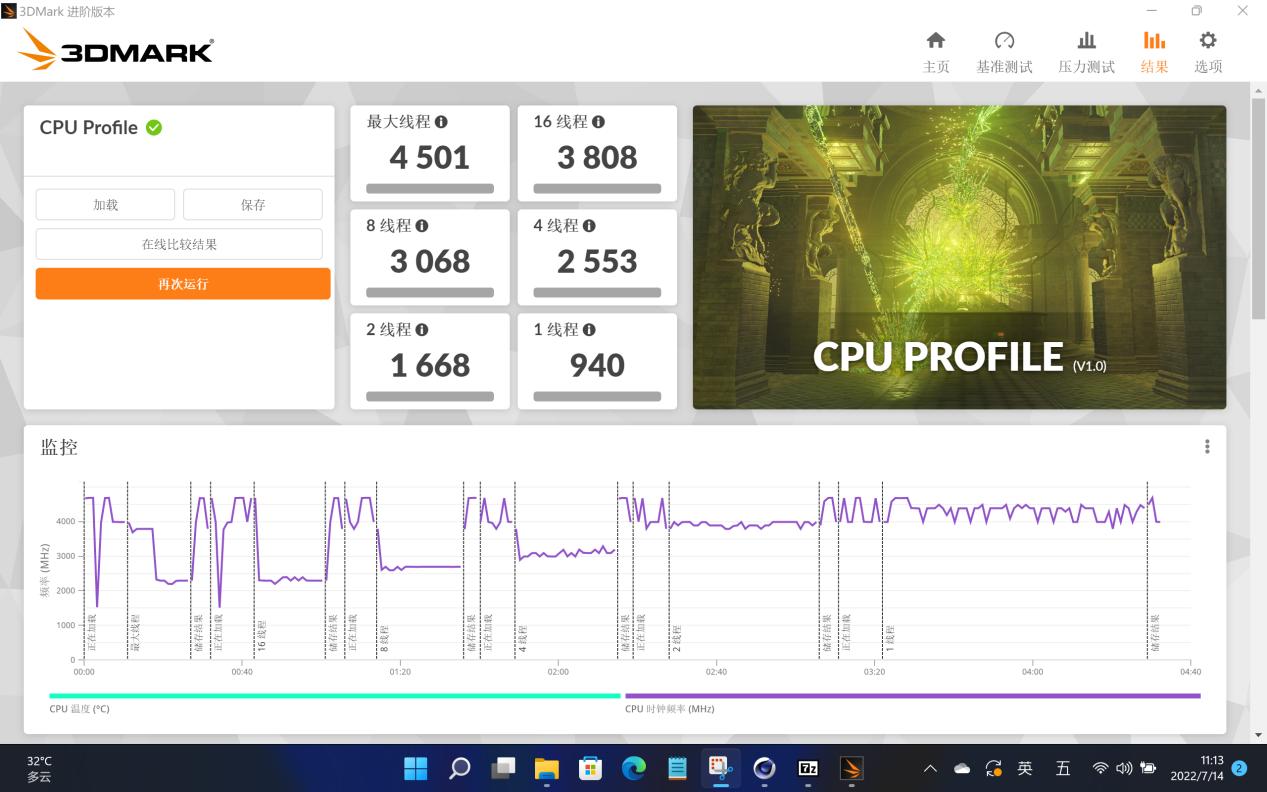
Task: Click the OneDrive cloud tray icon
Action: [962, 768]
